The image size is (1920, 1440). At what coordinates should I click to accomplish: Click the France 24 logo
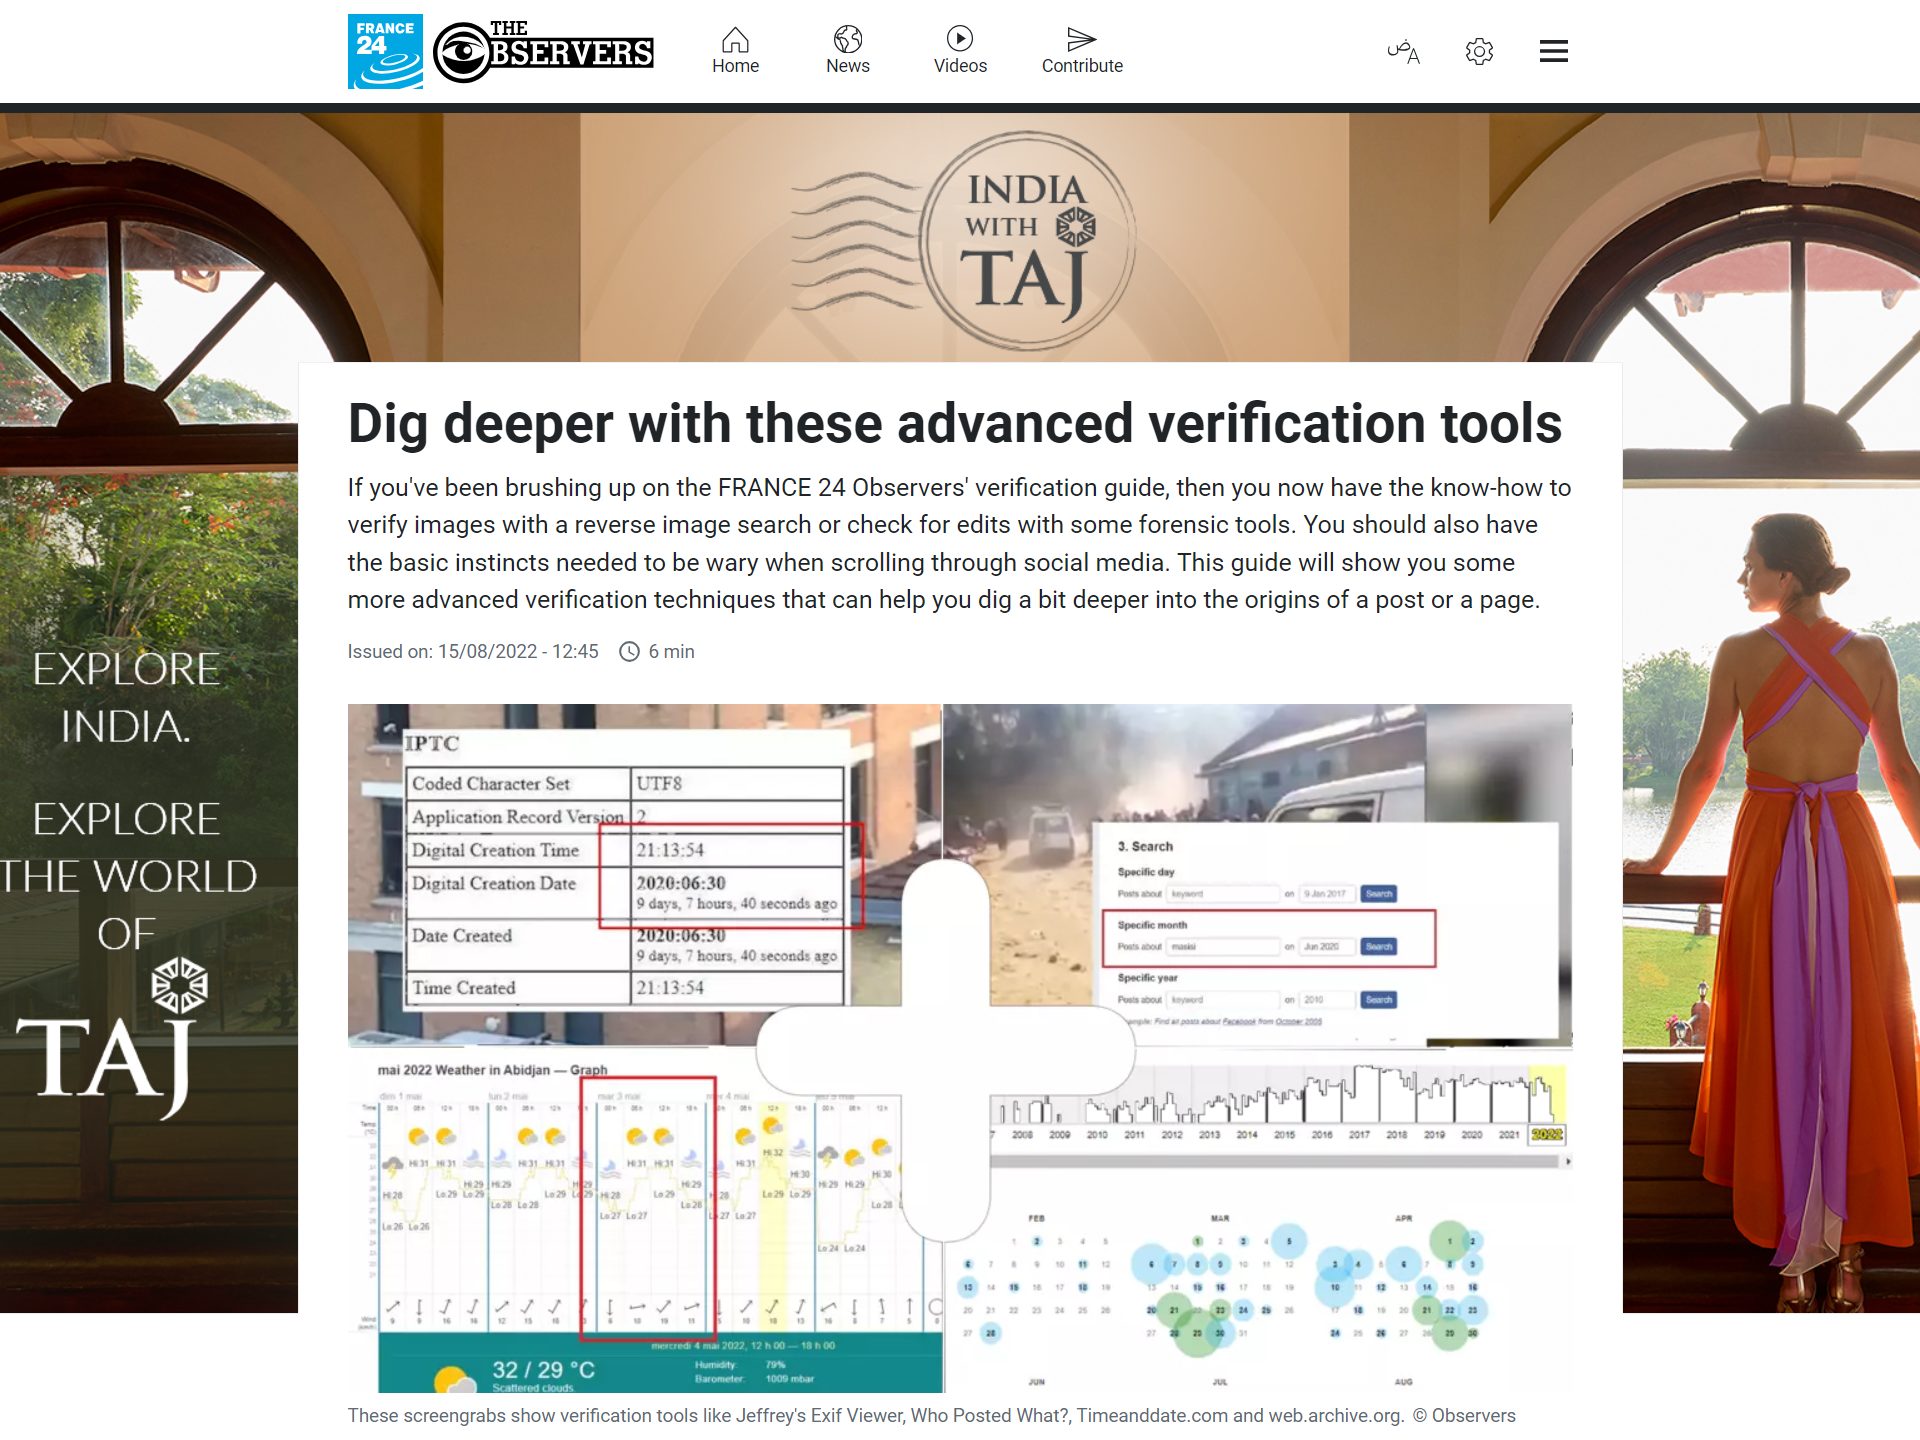385,51
